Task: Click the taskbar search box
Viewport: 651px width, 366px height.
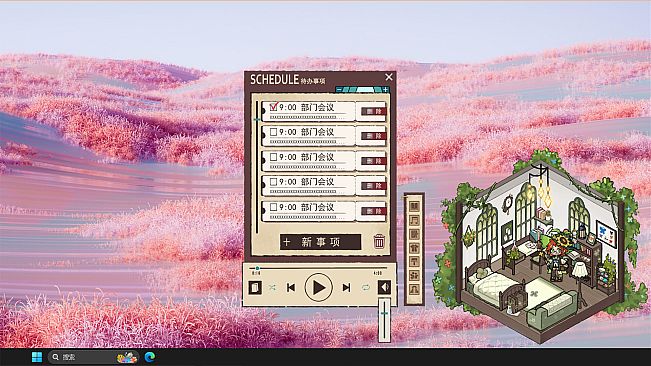Action: [93, 357]
